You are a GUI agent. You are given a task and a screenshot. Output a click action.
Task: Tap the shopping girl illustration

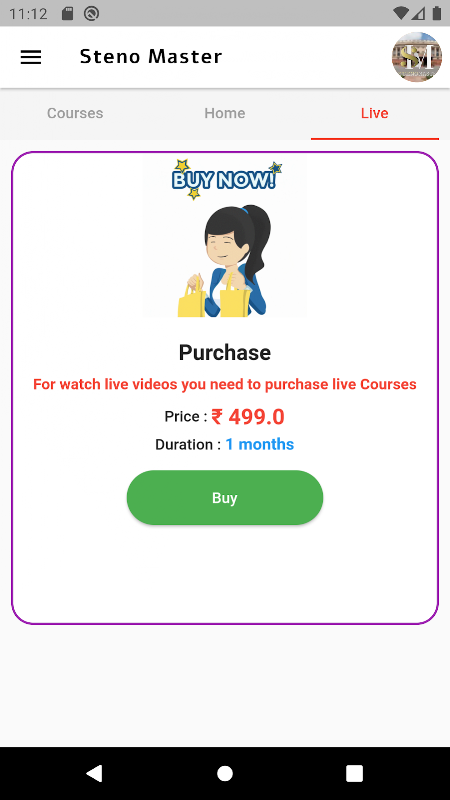(x=225, y=261)
